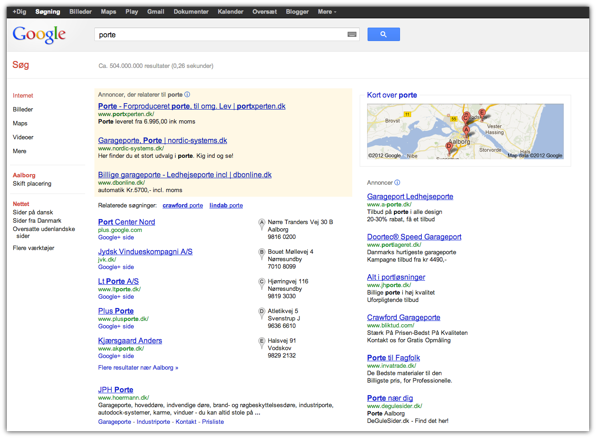596x438 pixels.
Task: Open '+Dig' in the top bar
Action: click(19, 12)
